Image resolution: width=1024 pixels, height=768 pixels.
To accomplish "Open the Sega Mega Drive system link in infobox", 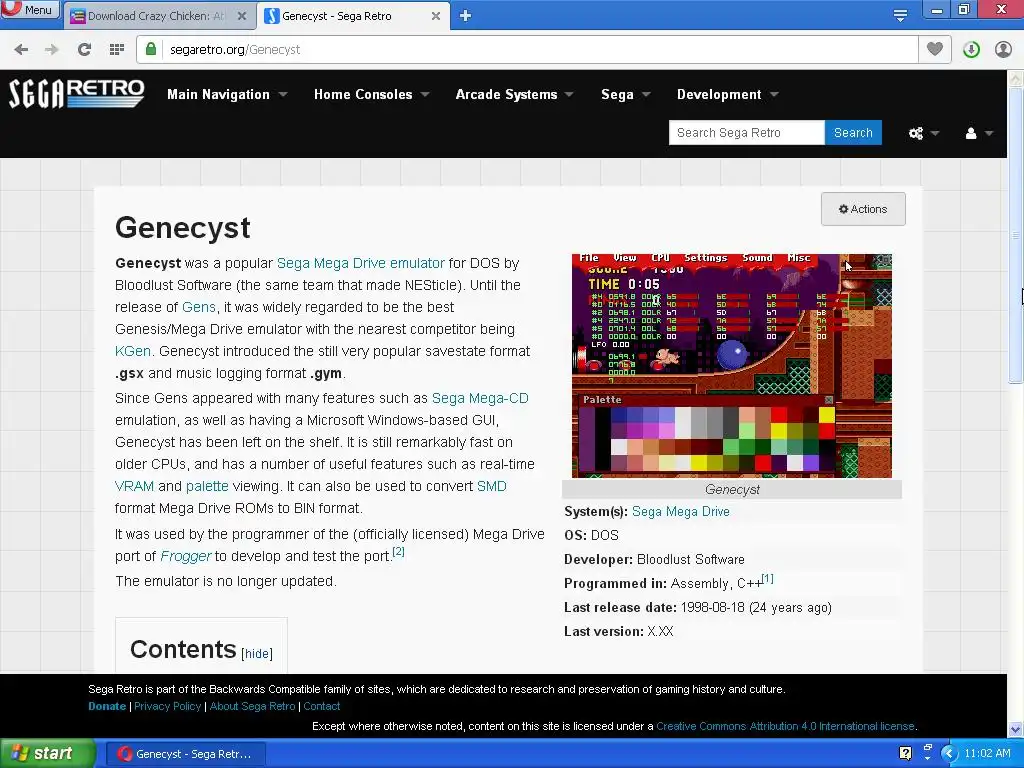I will 680,511.
